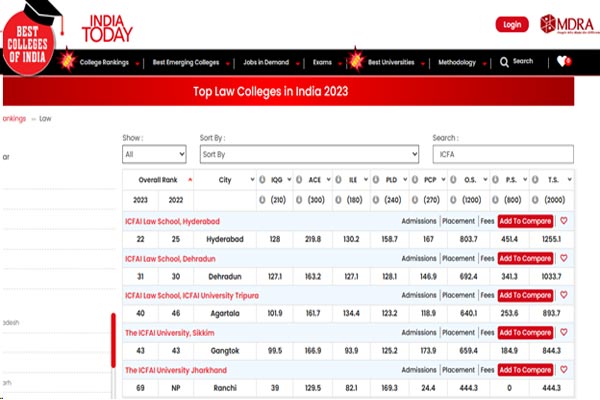Screen dimensions: 600x400
Task: Open Fees link for ICFAI University Tripura
Action: [487, 296]
